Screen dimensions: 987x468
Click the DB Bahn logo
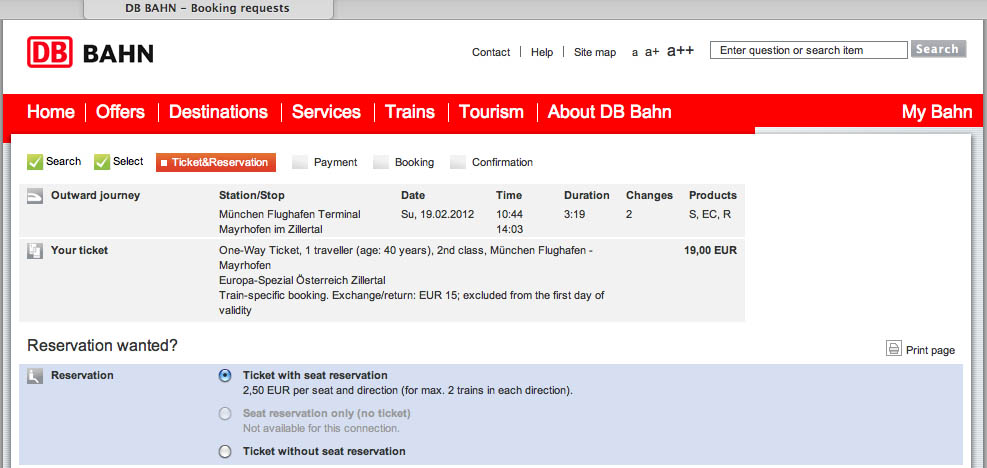pyautogui.click(x=90, y=52)
